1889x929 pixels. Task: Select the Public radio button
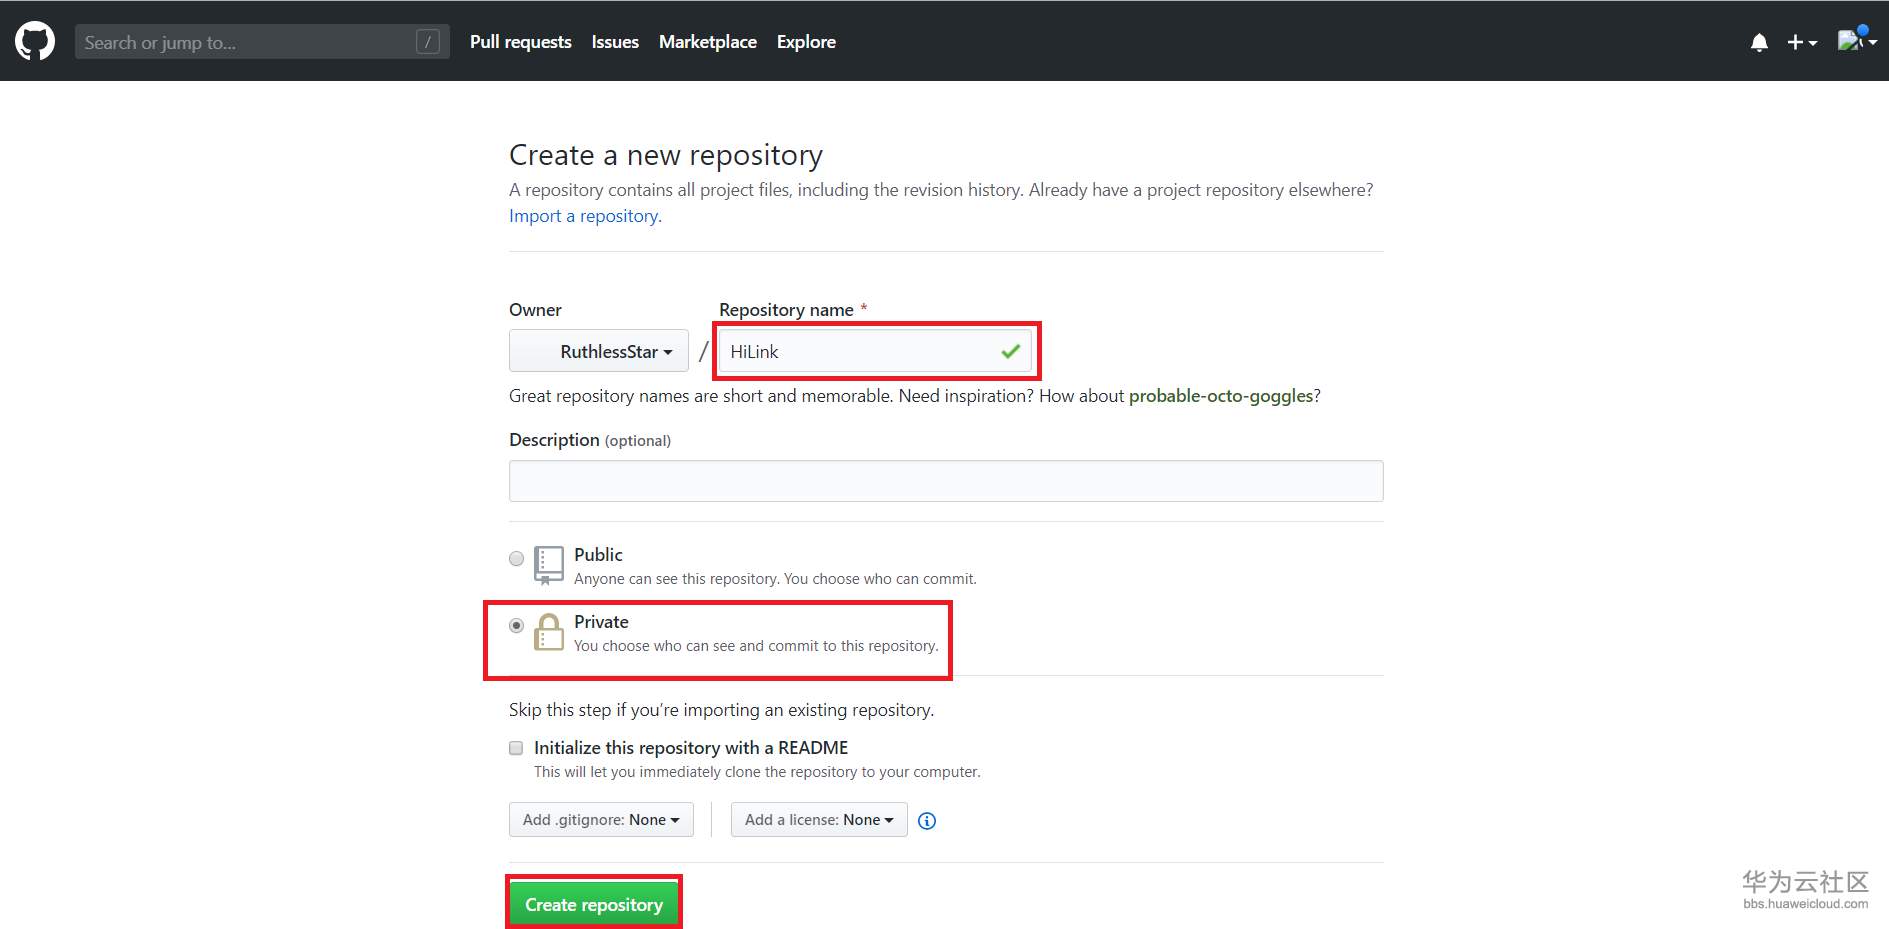pyautogui.click(x=516, y=558)
